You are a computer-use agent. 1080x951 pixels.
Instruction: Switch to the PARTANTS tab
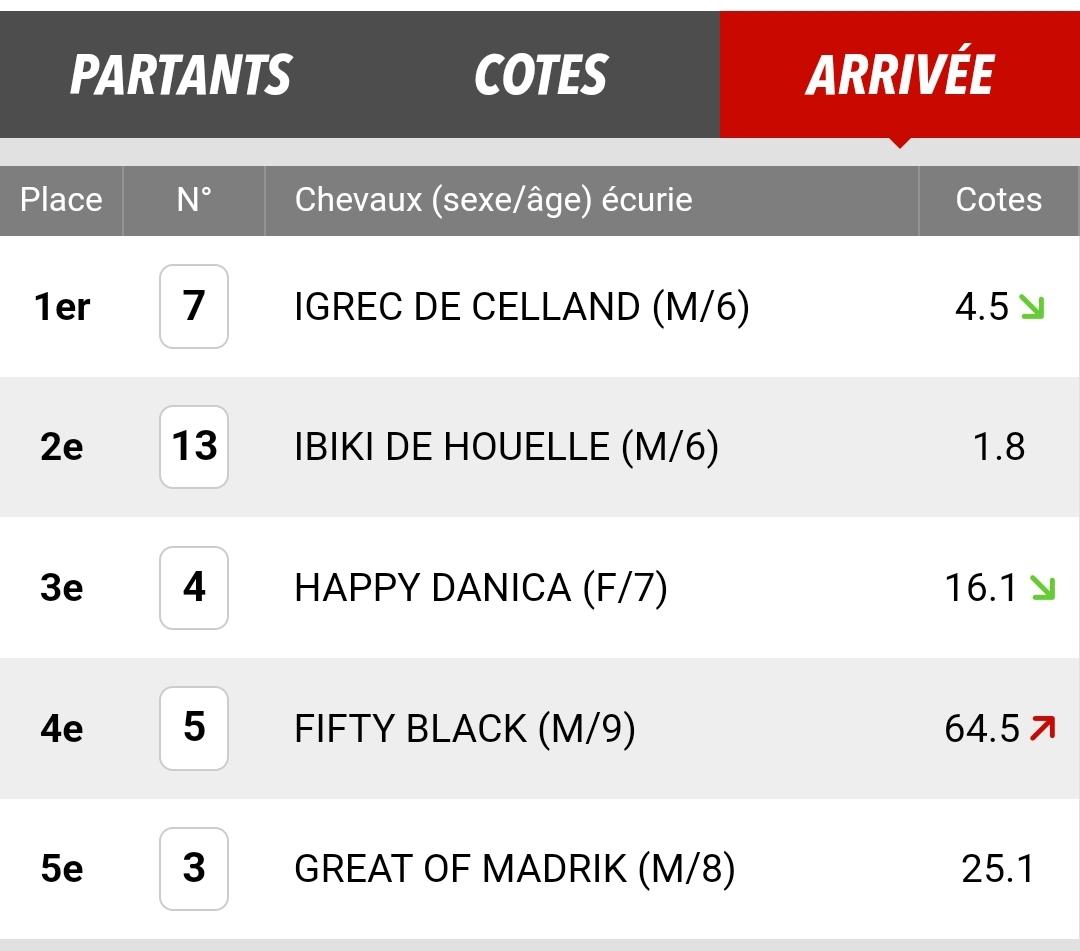[x=180, y=74]
